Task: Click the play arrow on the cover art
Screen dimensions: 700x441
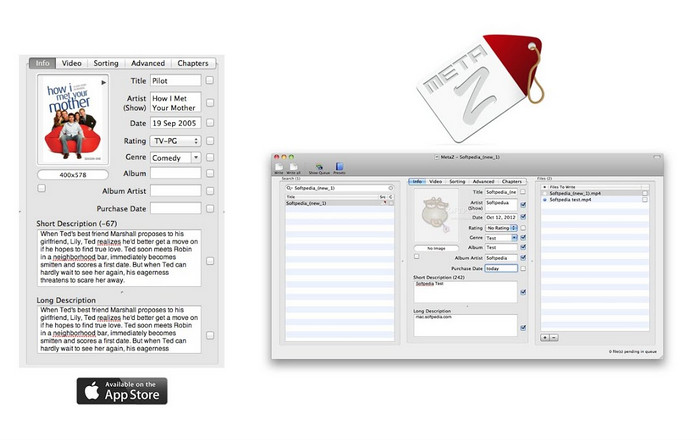Action: click(x=104, y=83)
